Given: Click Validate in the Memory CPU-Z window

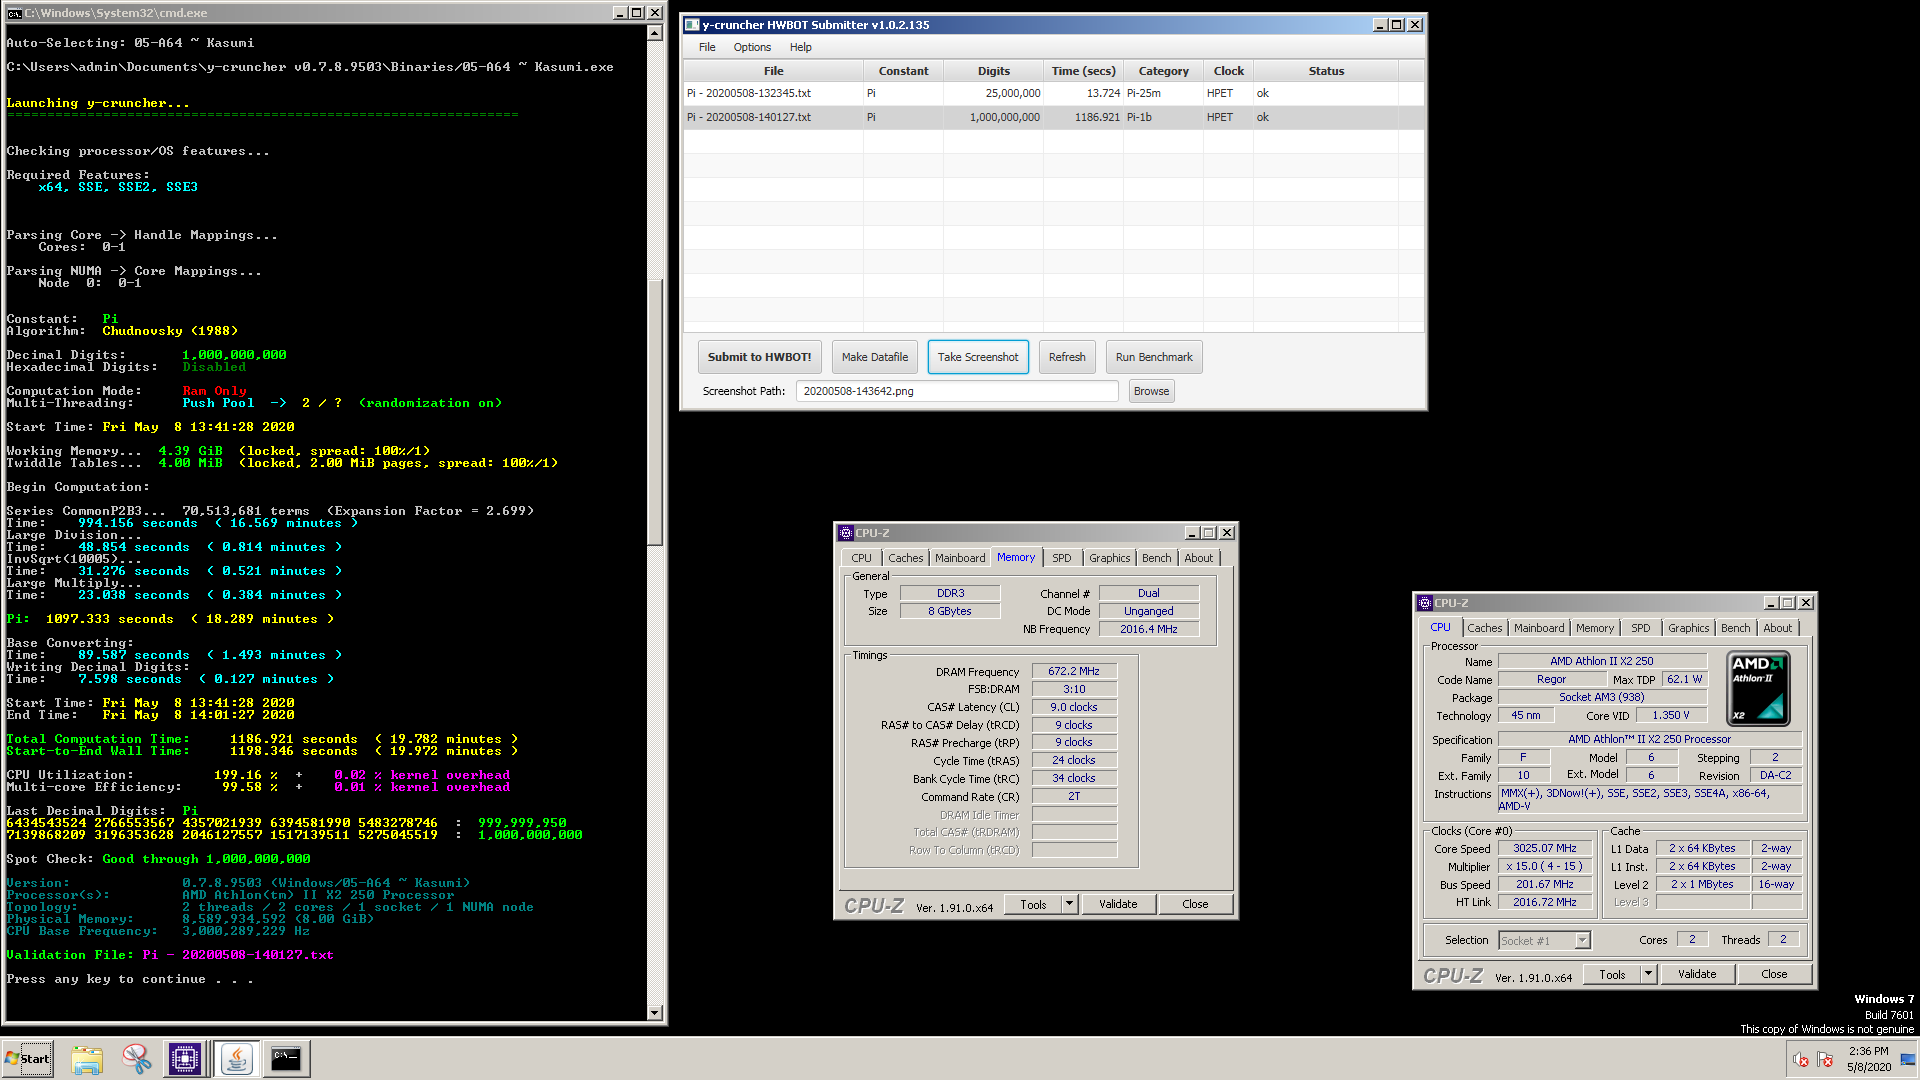Looking at the screenshot, I should tap(1118, 904).
